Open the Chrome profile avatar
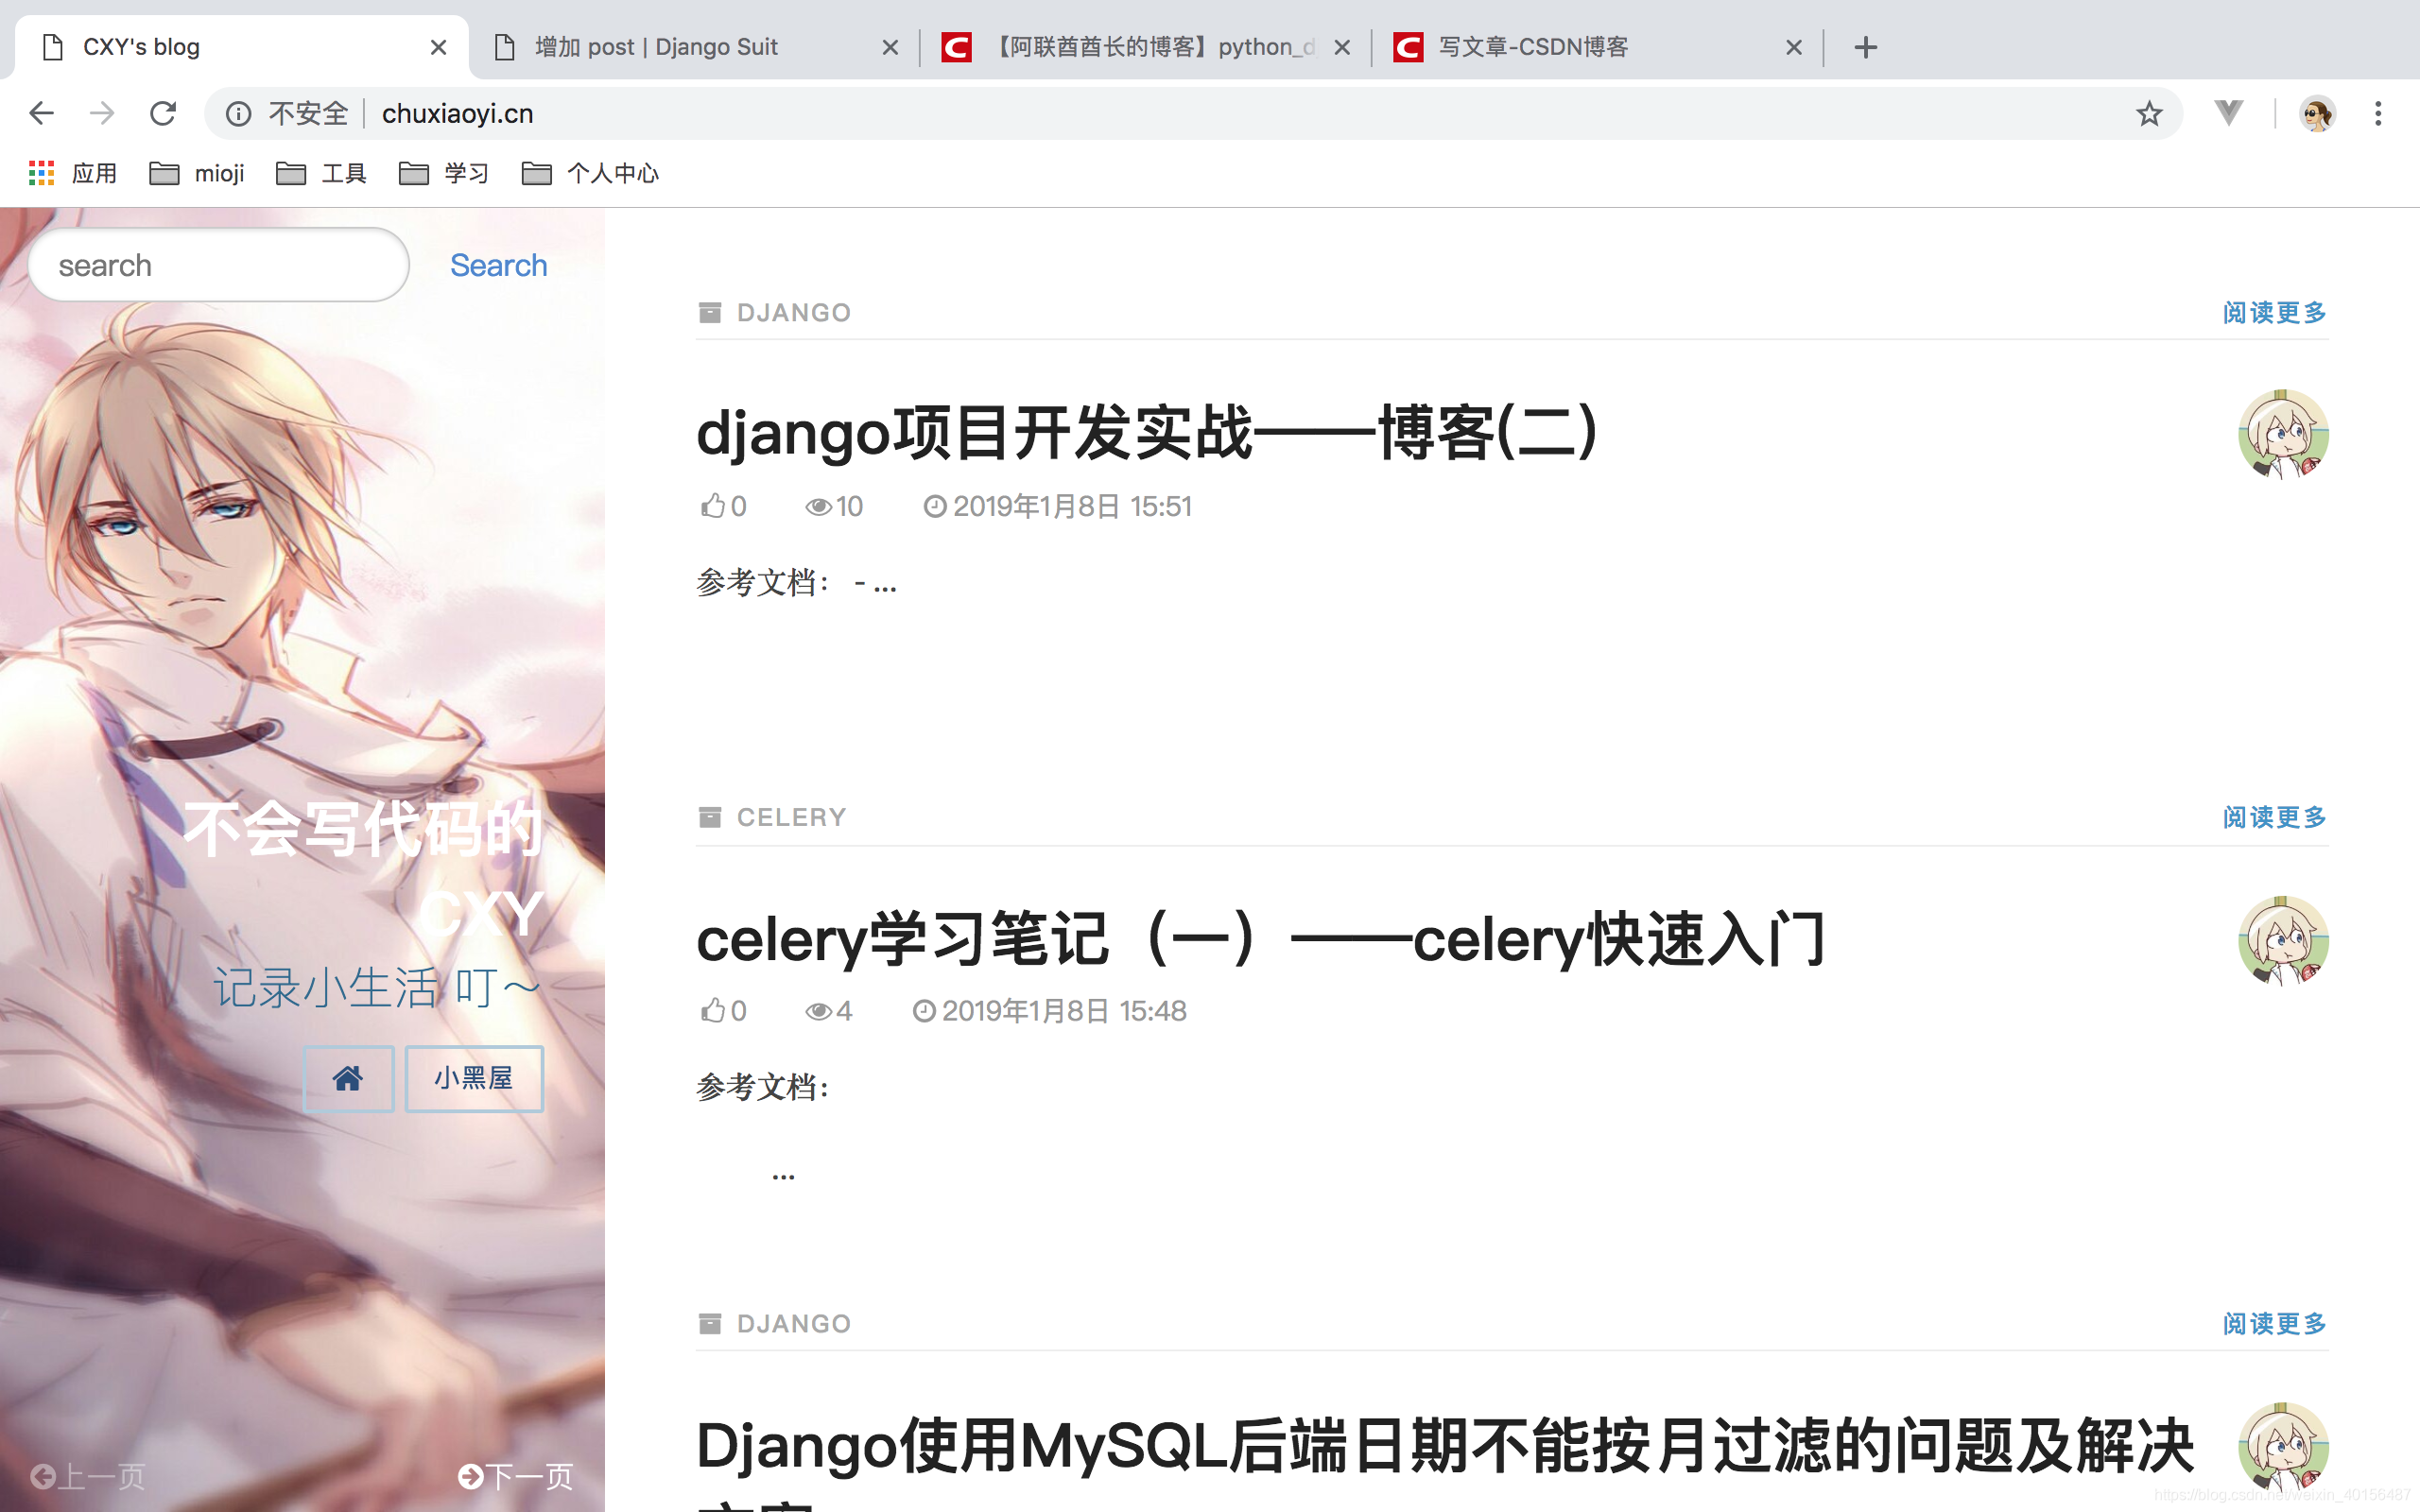 2317,113
